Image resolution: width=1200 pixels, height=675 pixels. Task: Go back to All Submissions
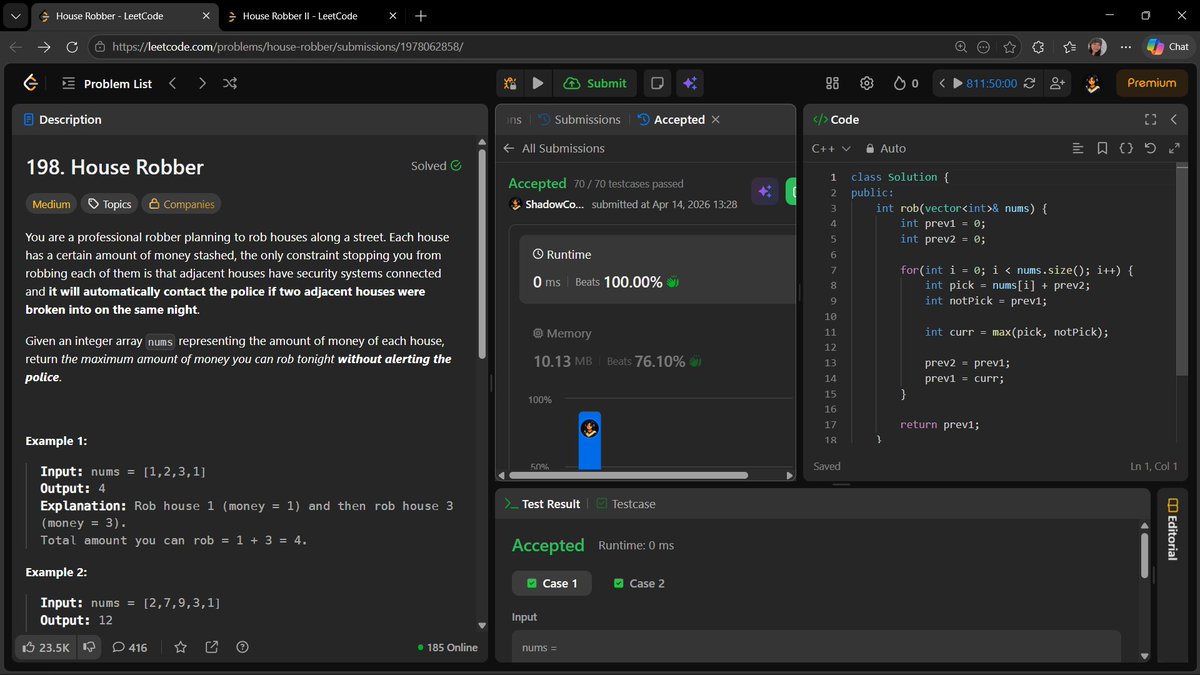[554, 148]
